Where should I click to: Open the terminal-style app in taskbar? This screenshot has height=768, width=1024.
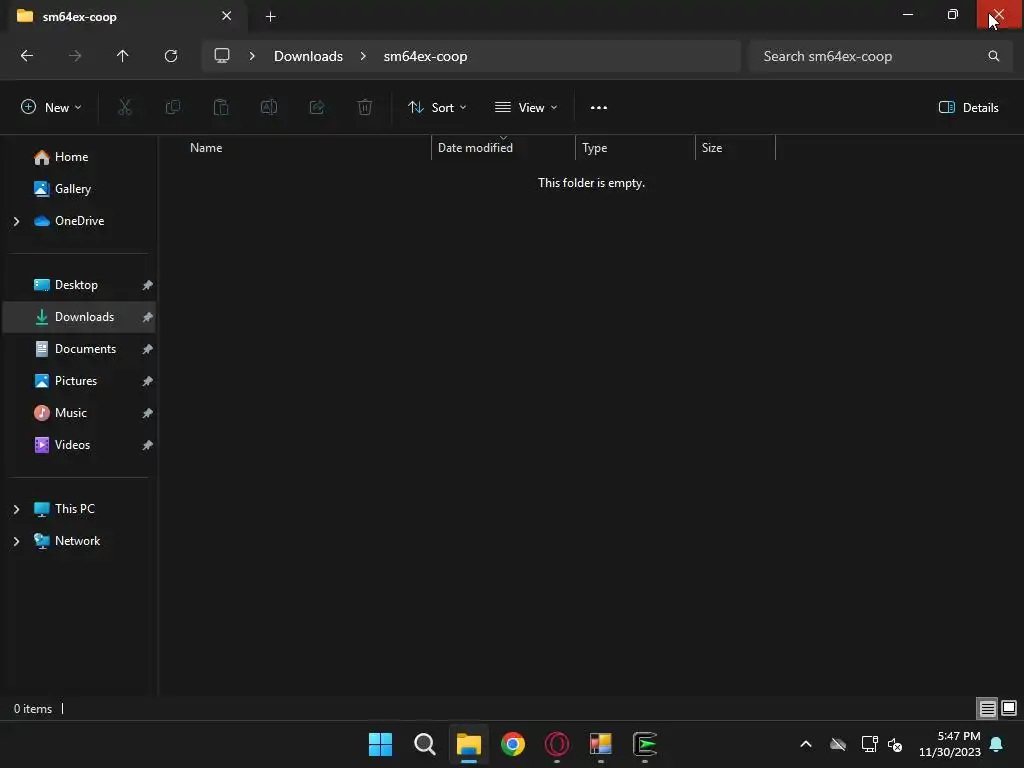(645, 744)
